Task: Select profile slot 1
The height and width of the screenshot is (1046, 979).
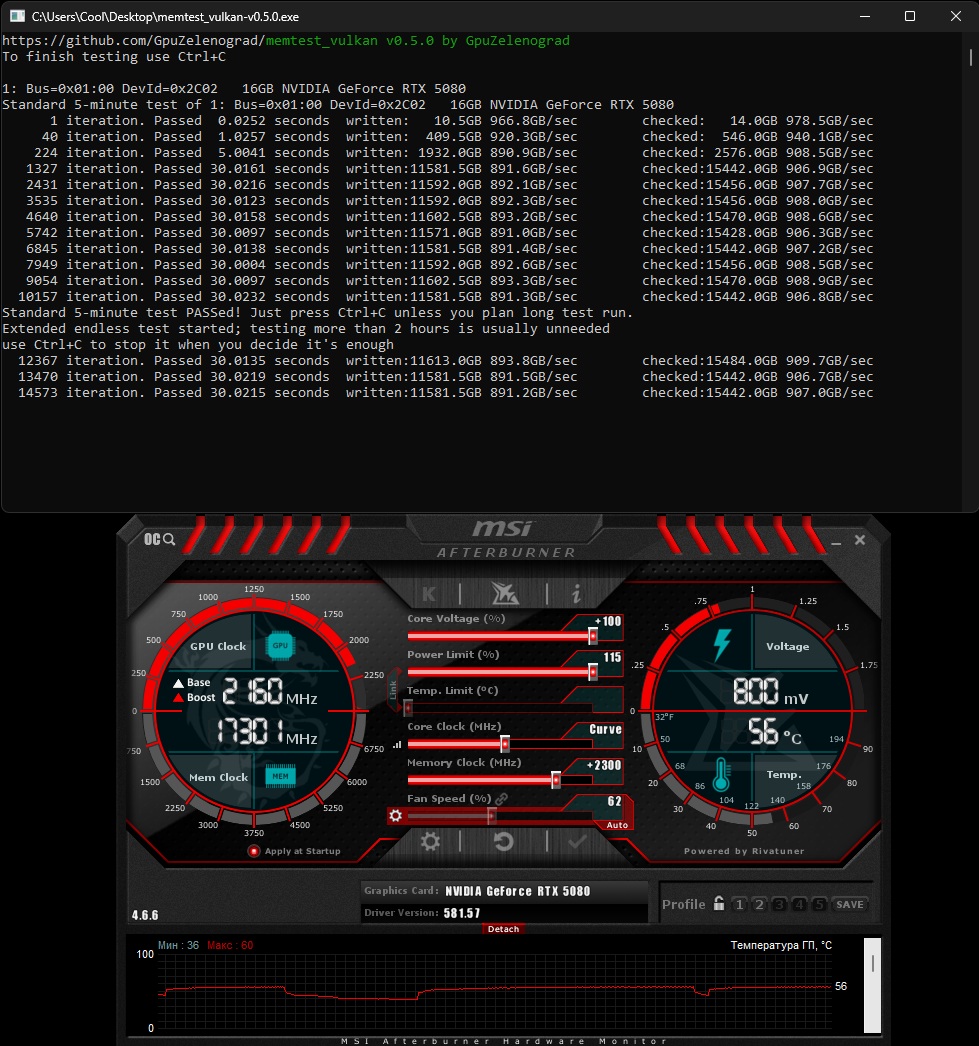Action: click(739, 905)
